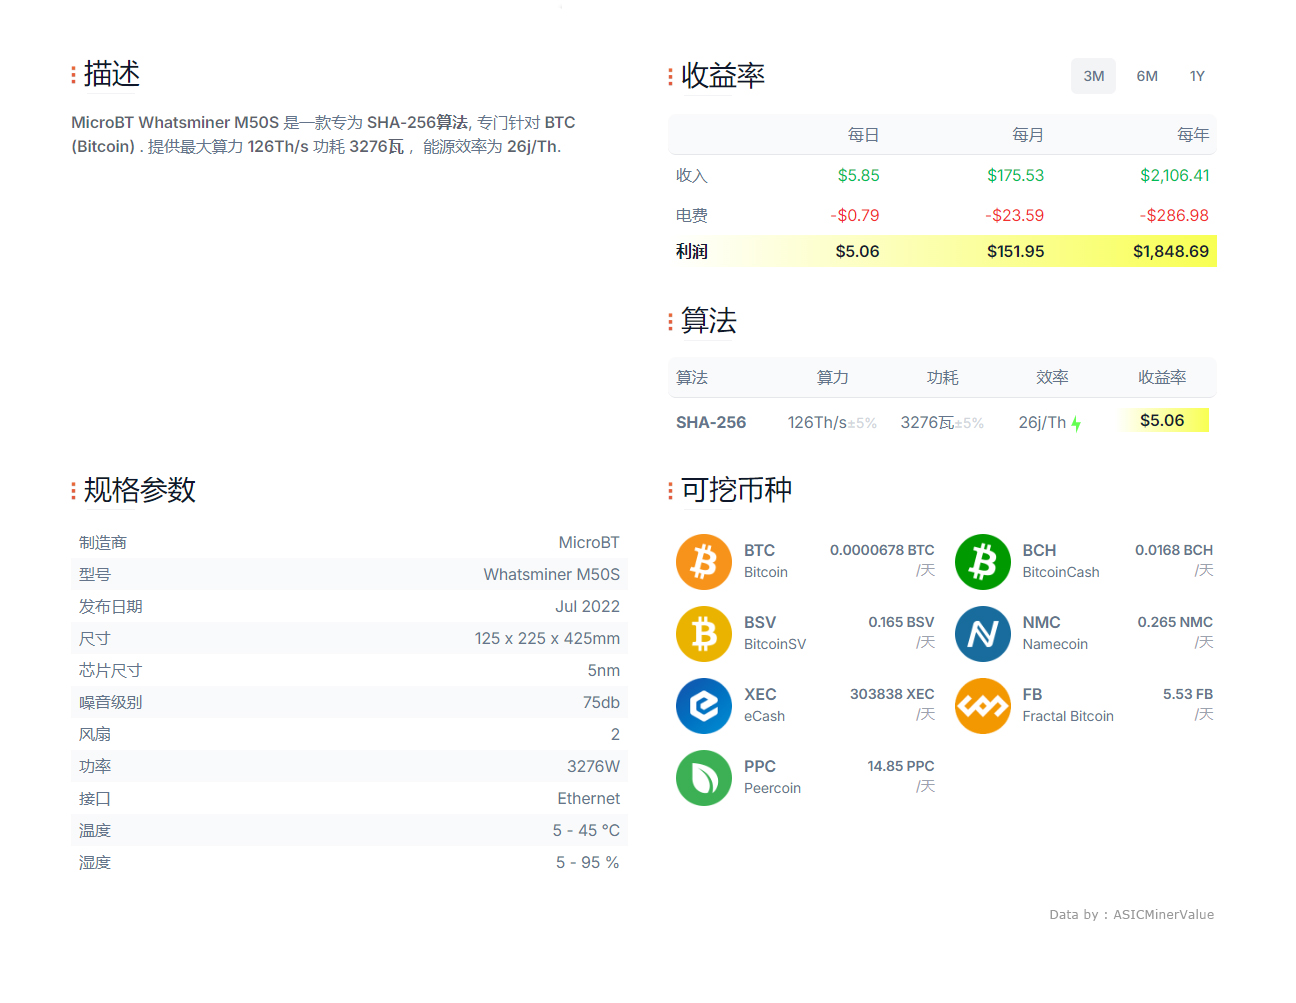Click the yearly profit $1,848.69
The width and height of the screenshot is (1296, 1003).
coord(1170,251)
